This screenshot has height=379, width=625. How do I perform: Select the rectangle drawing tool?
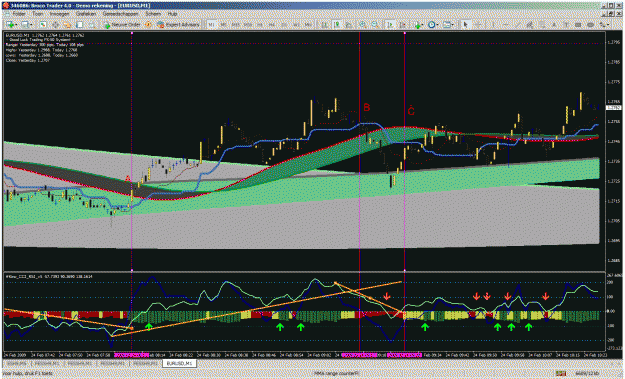pos(578,25)
